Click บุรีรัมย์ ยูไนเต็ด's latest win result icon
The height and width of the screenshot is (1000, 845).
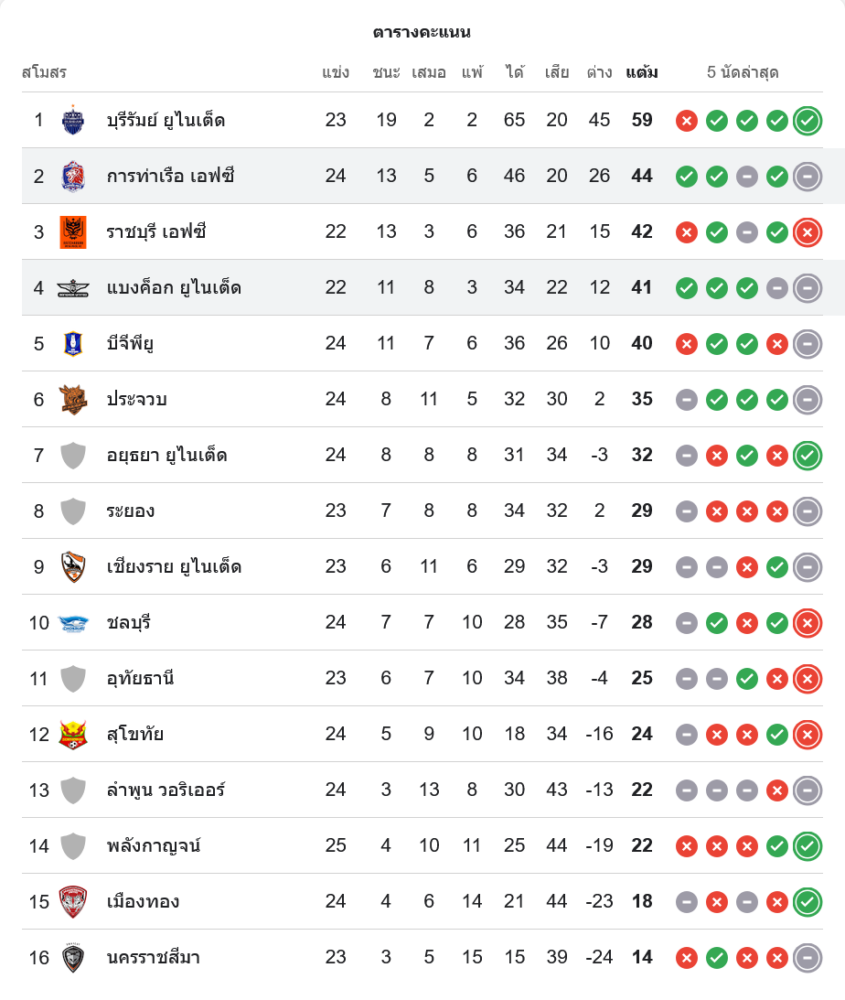pyautogui.click(x=807, y=121)
